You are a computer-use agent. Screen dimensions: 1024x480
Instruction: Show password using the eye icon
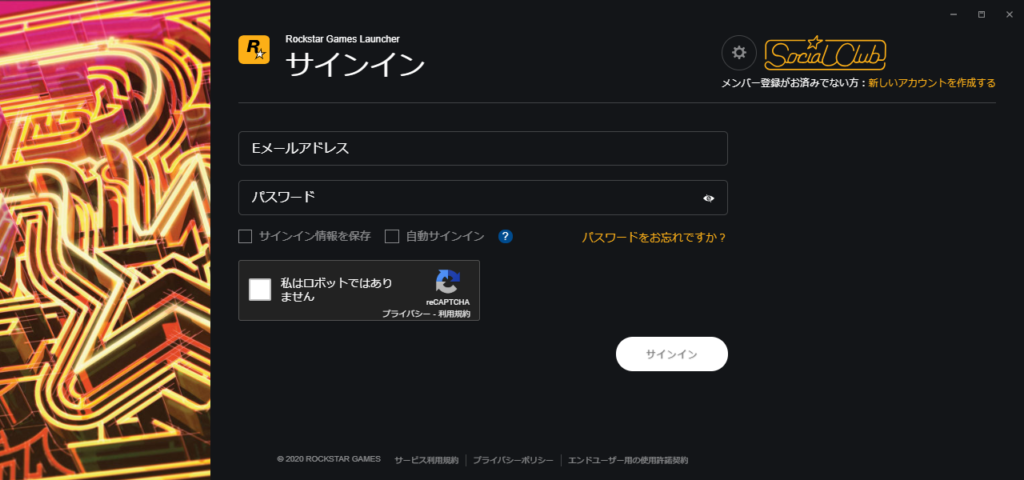click(x=708, y=198)
